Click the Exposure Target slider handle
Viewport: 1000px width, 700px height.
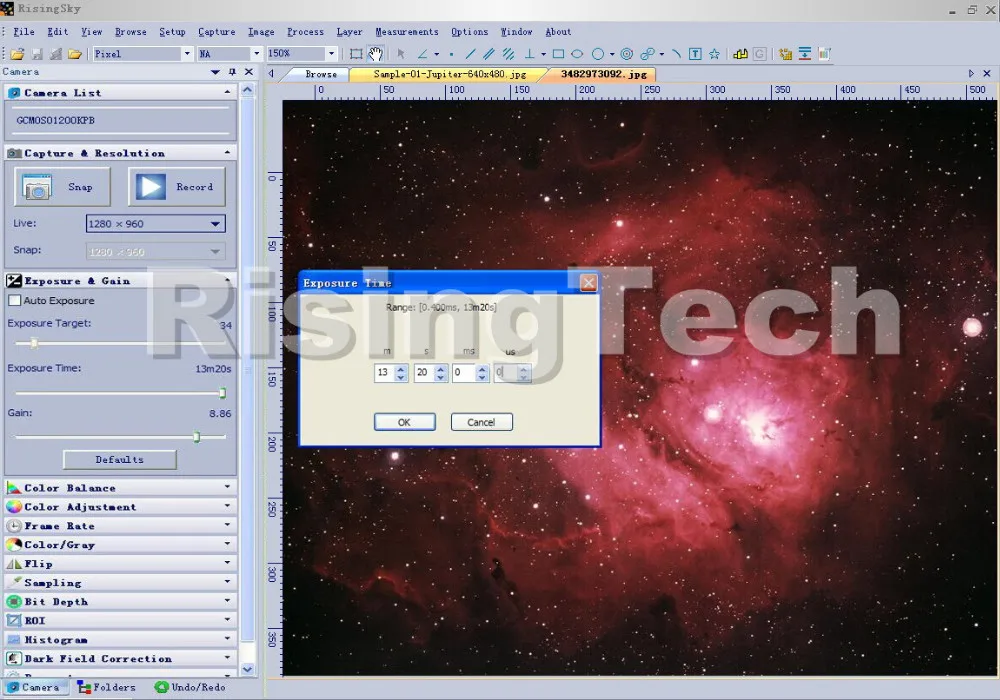(34, 344)
